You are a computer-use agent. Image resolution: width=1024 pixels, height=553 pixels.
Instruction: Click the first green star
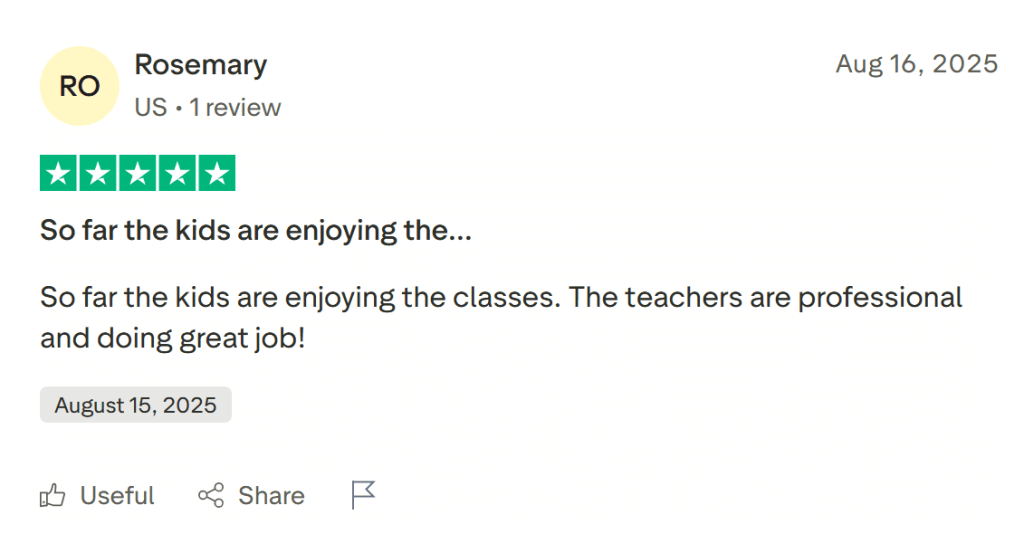(59, 174)
